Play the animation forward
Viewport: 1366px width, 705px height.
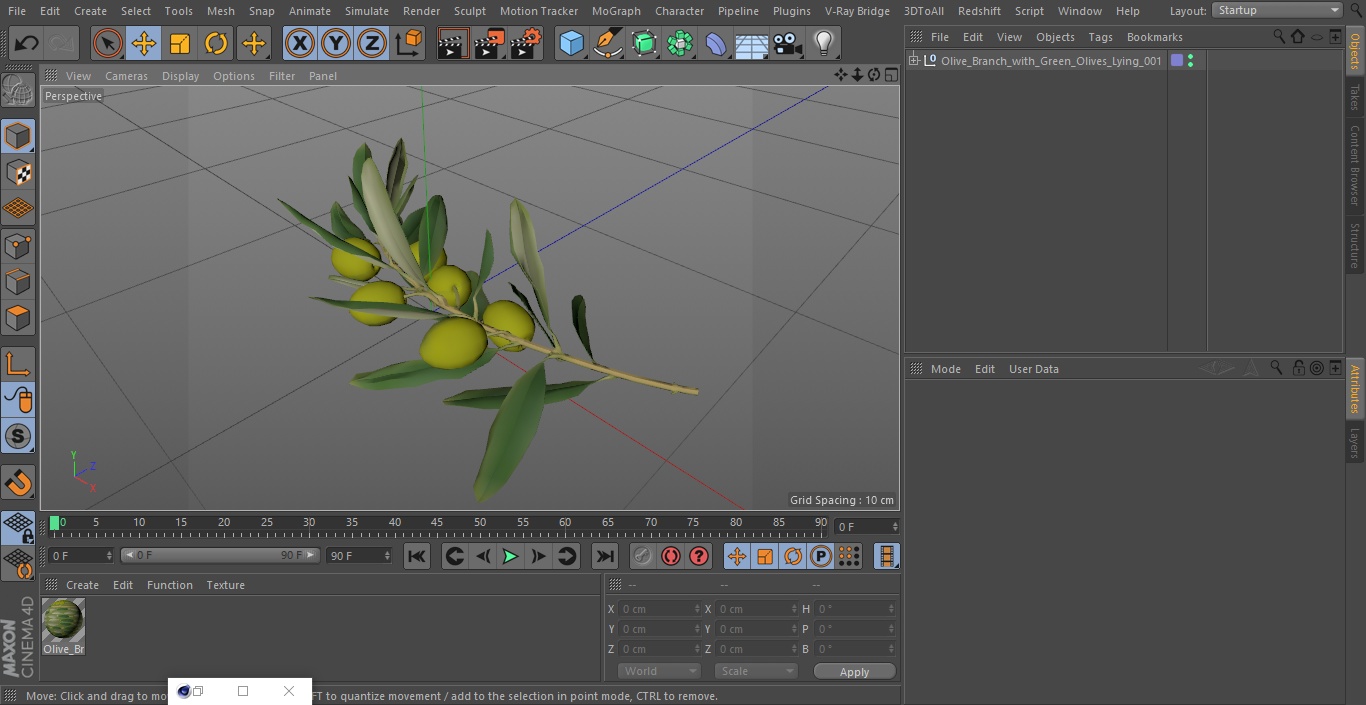pos(510,556)
